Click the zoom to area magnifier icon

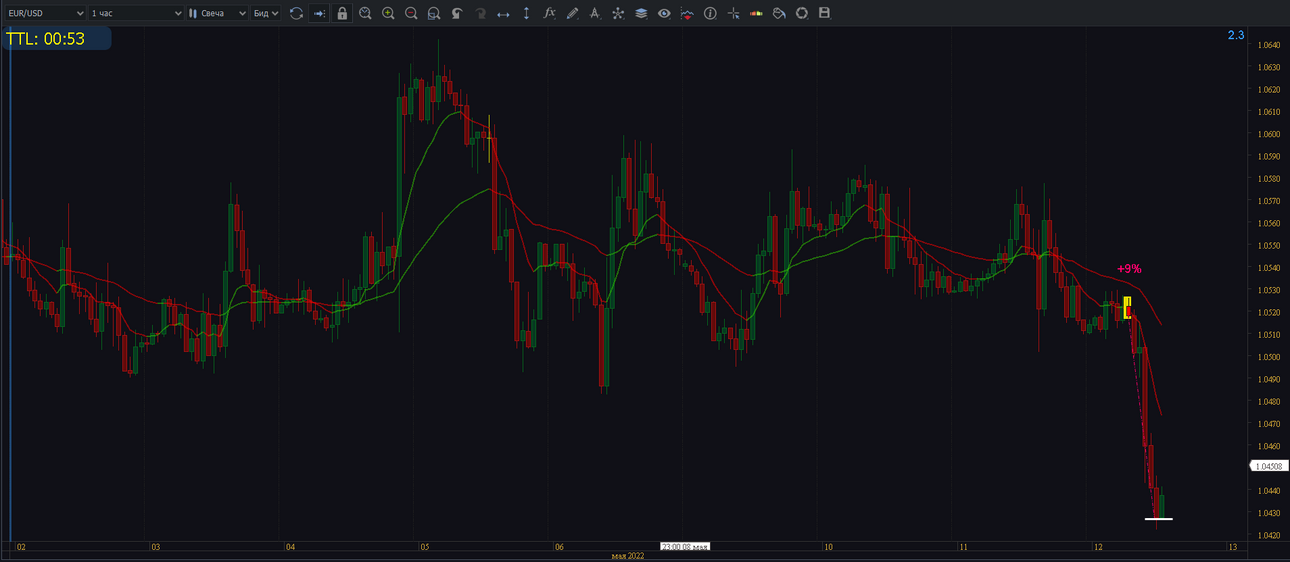tap(434, 13)
